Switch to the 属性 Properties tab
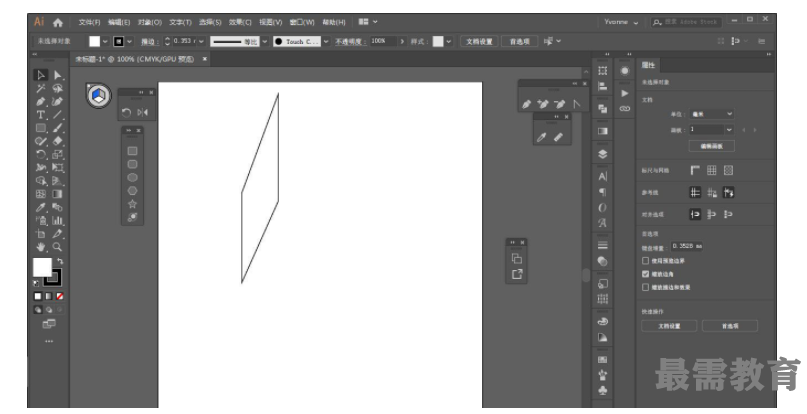 (x=648, y=65)
